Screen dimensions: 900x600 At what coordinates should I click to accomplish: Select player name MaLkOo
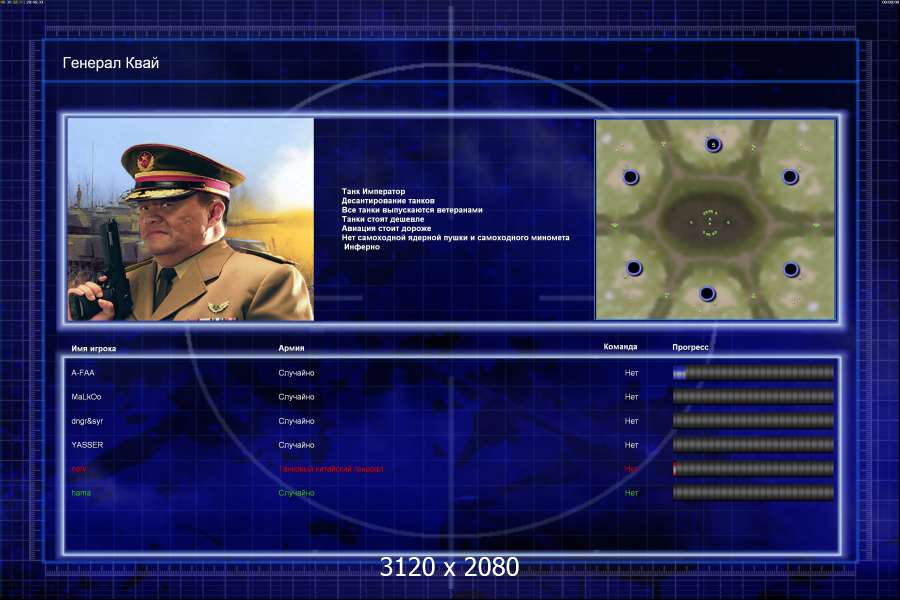(86, 397)
